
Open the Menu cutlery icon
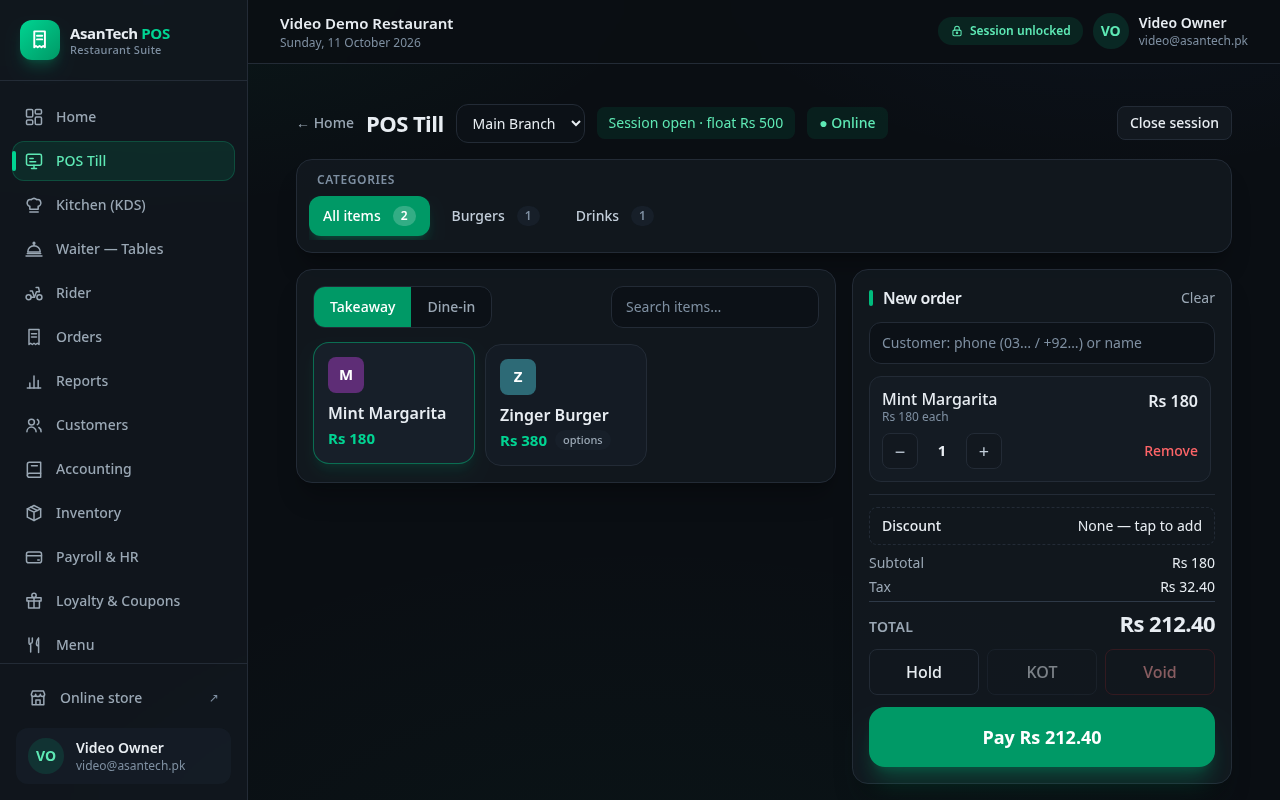click(34, 645)
